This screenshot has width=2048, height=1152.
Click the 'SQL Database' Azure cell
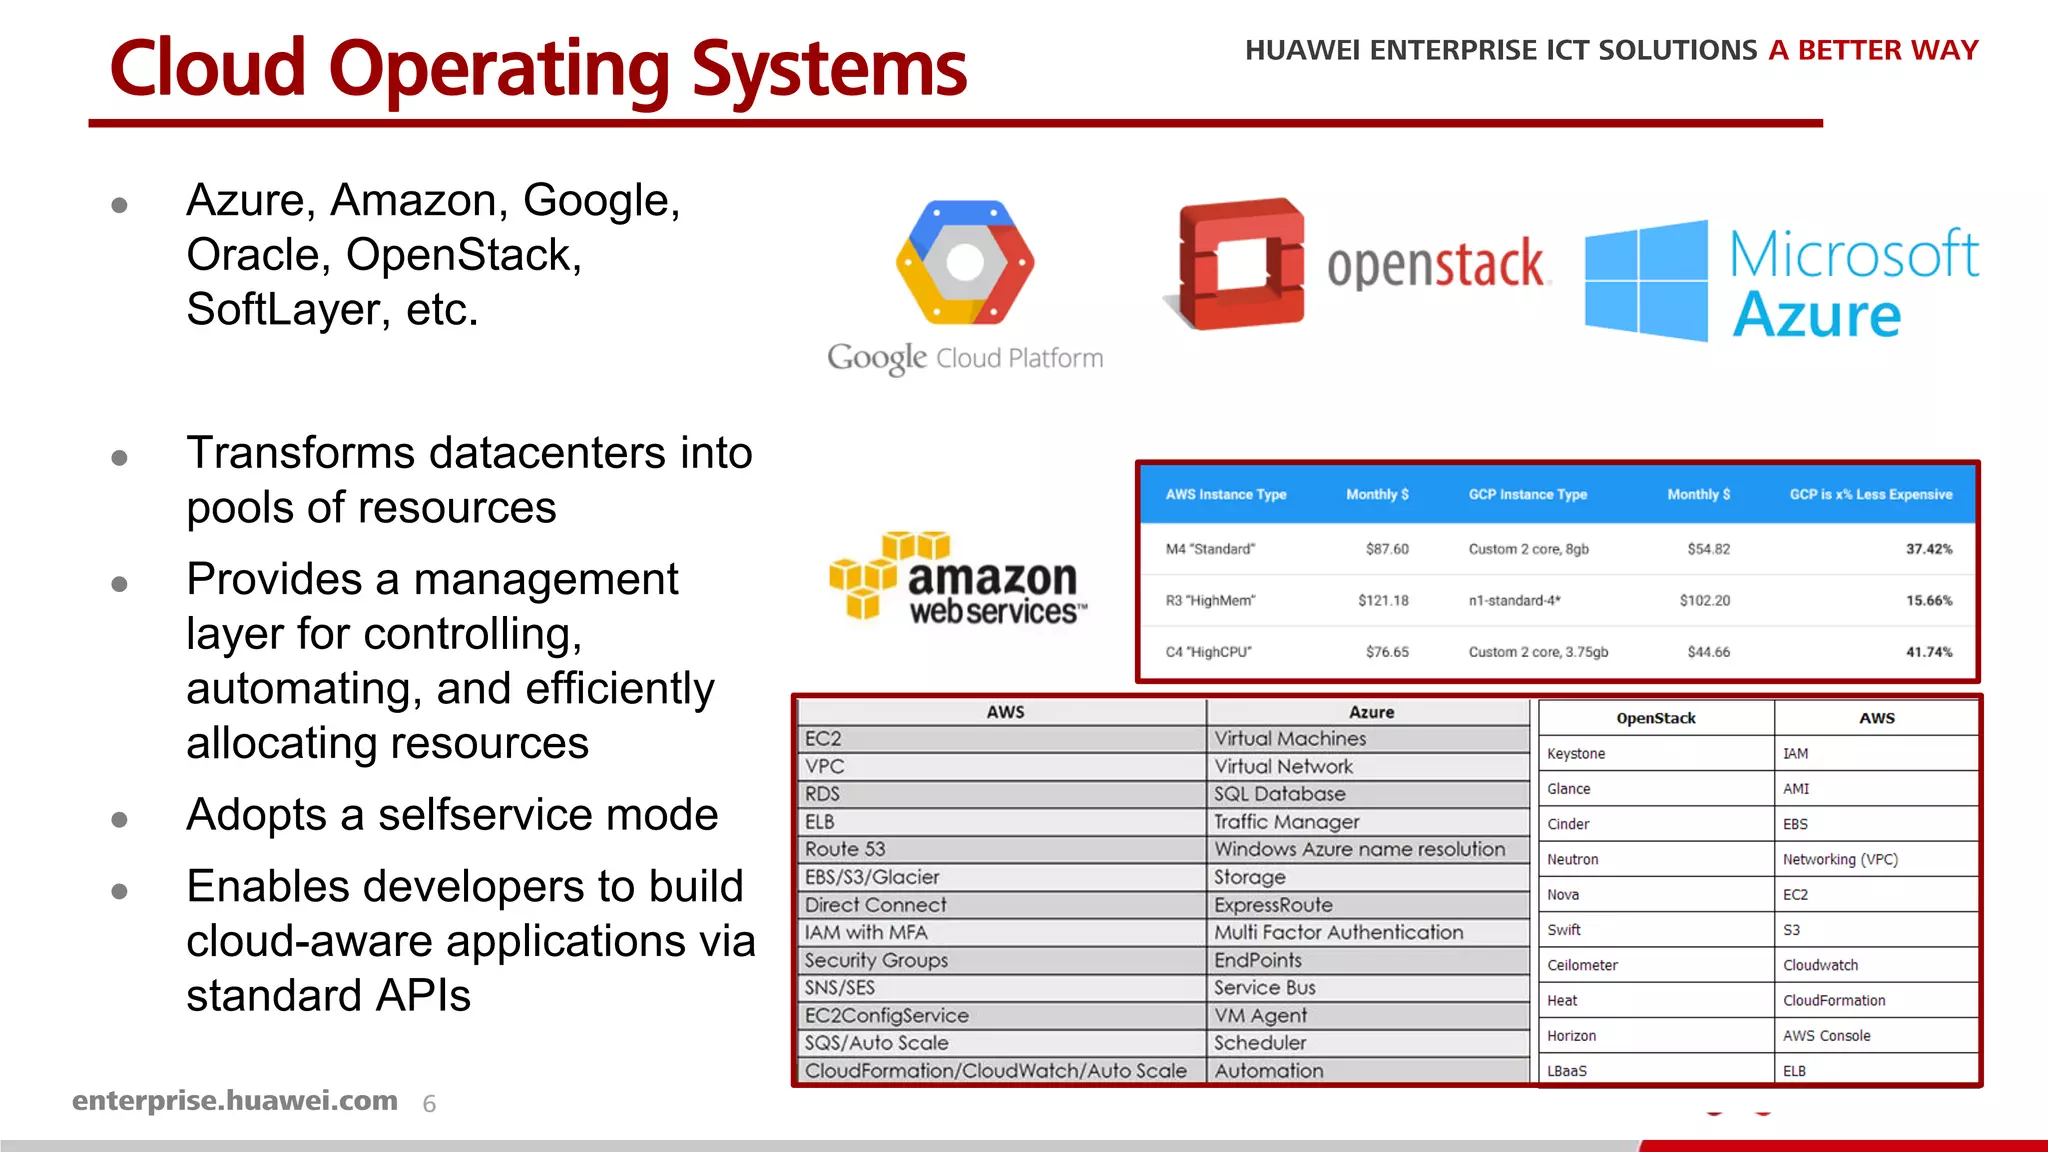(1368, 794)
